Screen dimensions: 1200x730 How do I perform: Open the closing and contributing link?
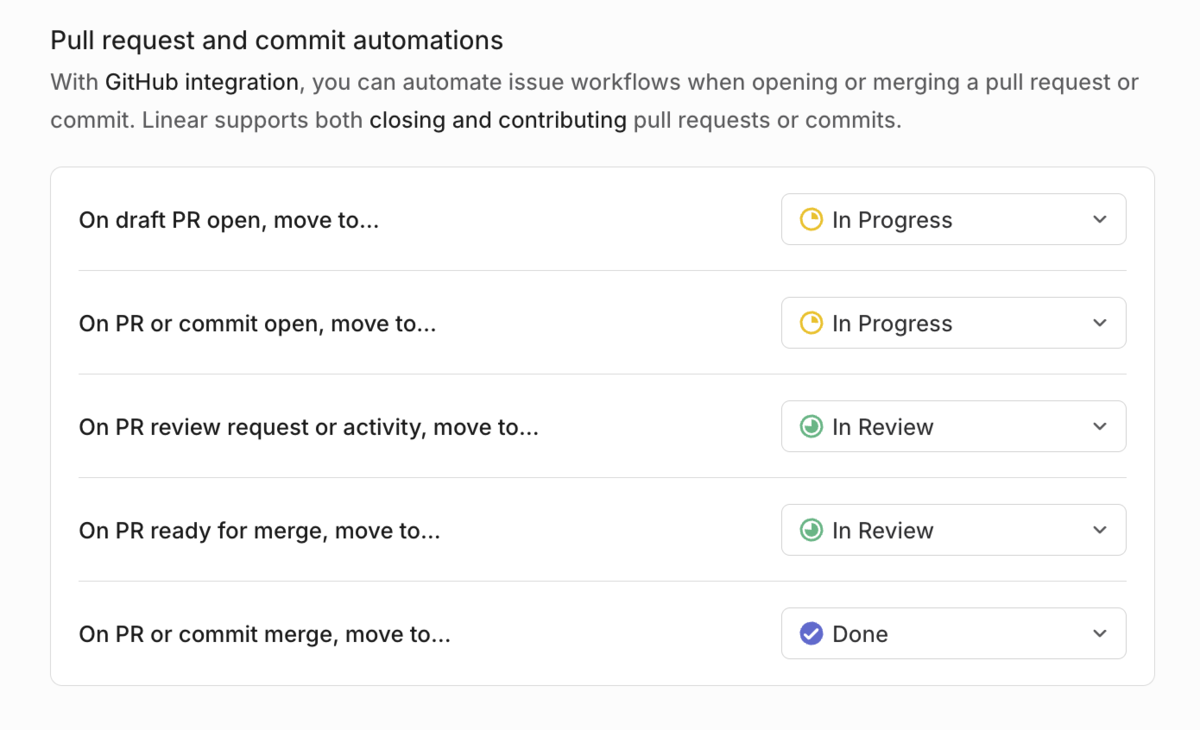(x=498, y=121)
